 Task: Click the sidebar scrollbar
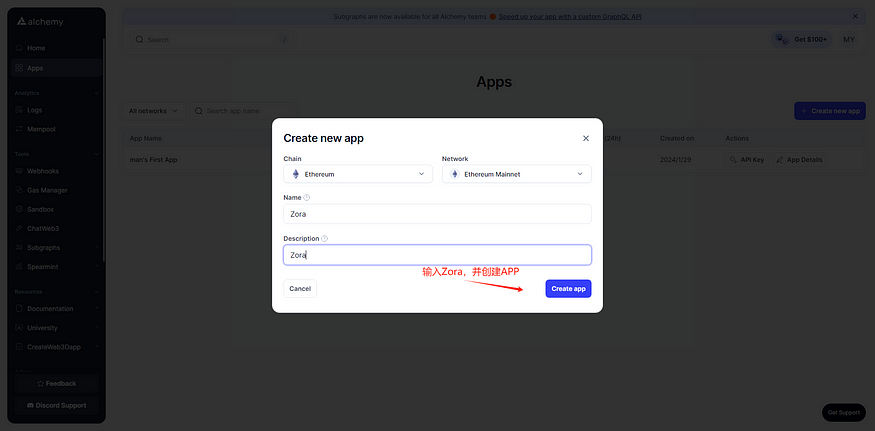104,151
